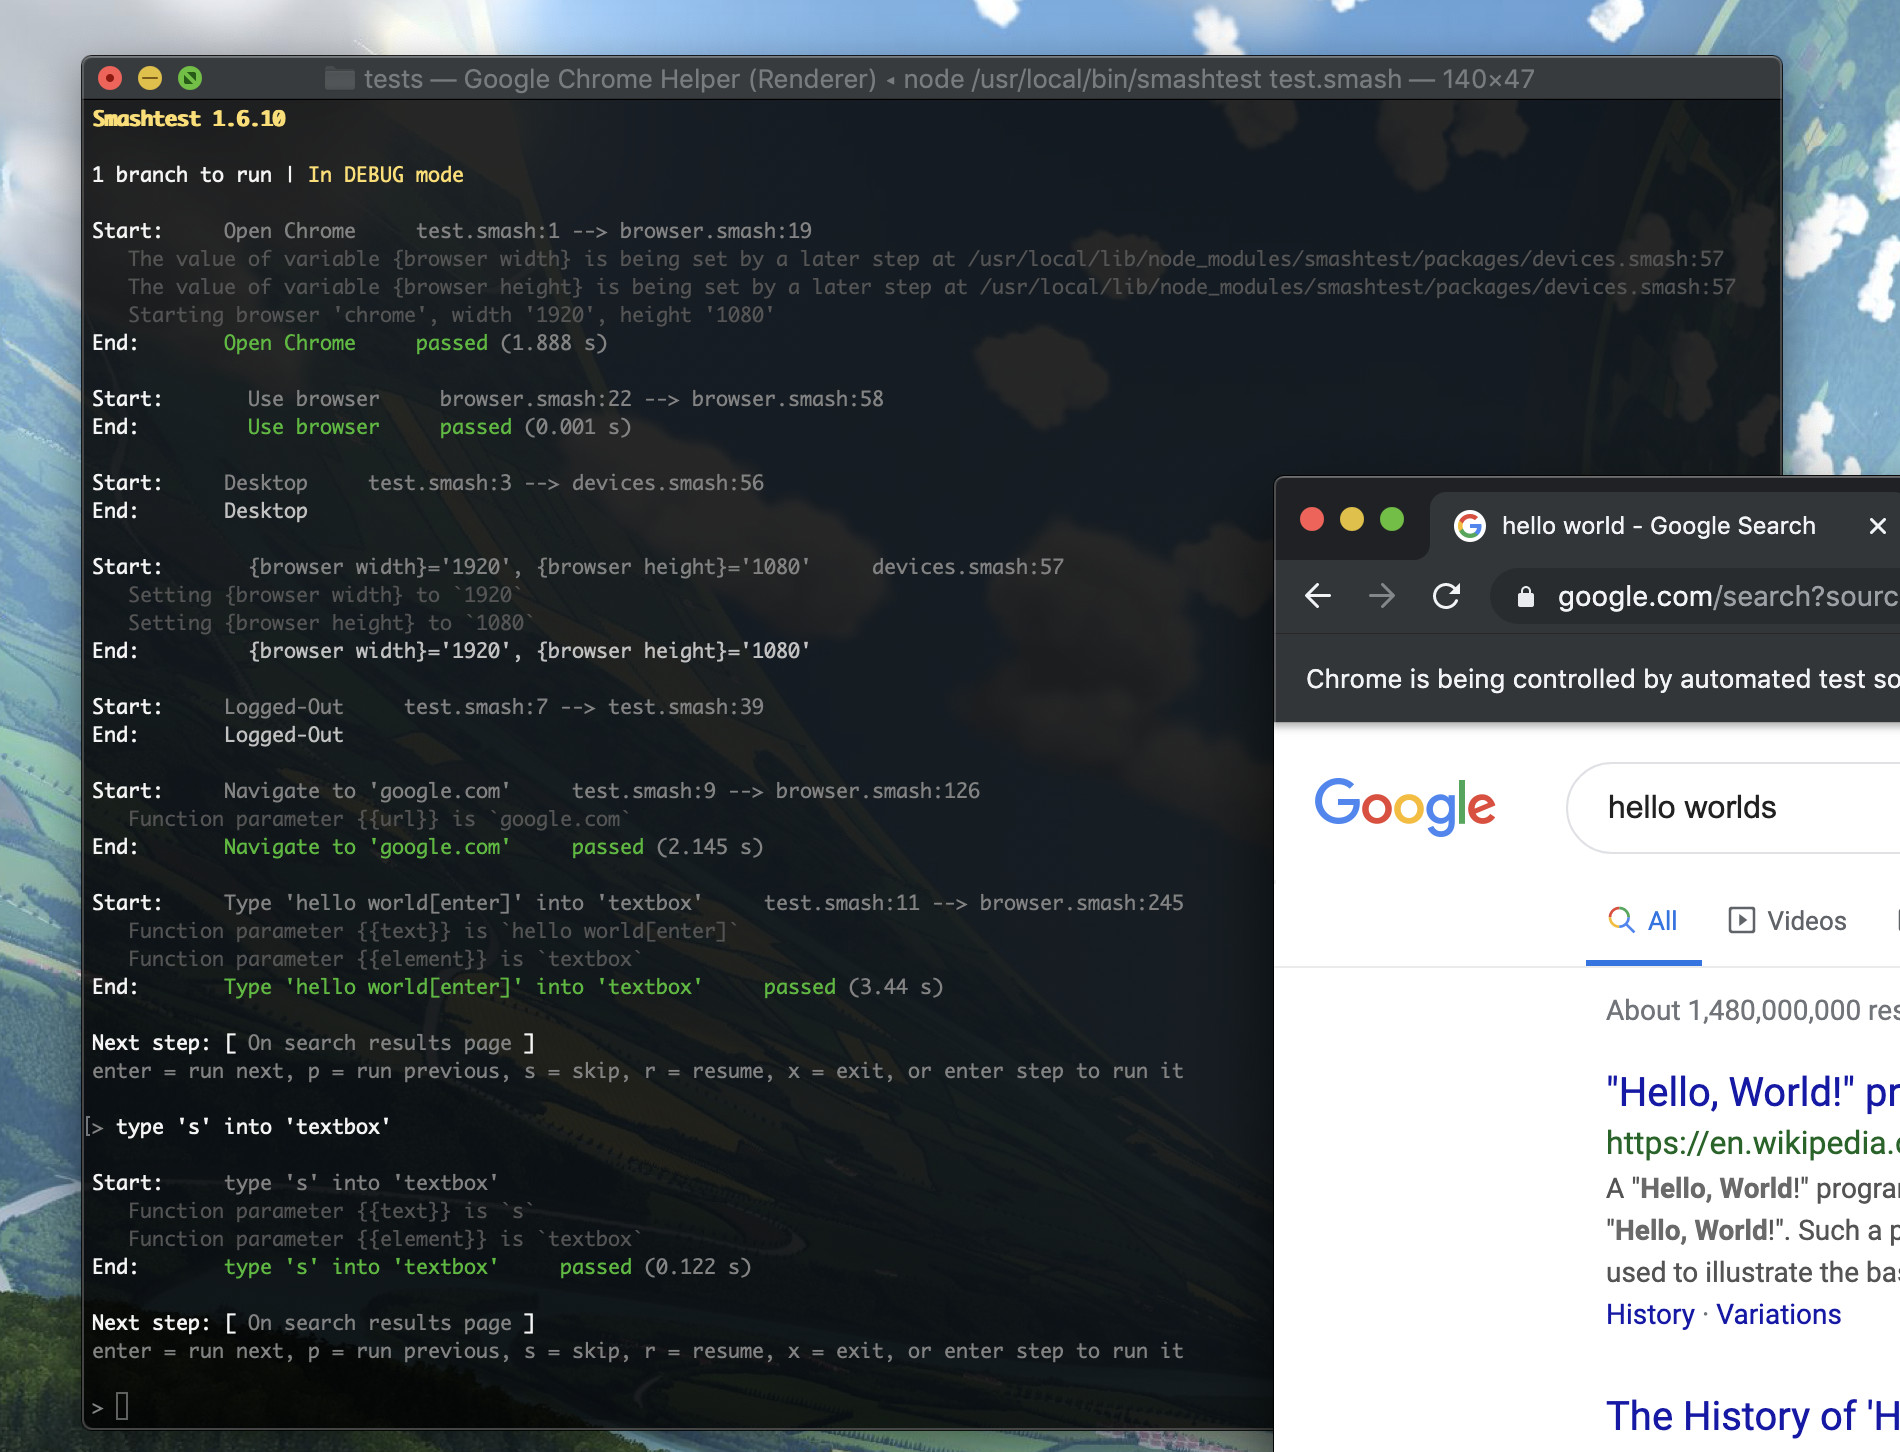Click Chrome's green fullscreen button
Screen dimensions: 1900x1452
[1392, 519]
